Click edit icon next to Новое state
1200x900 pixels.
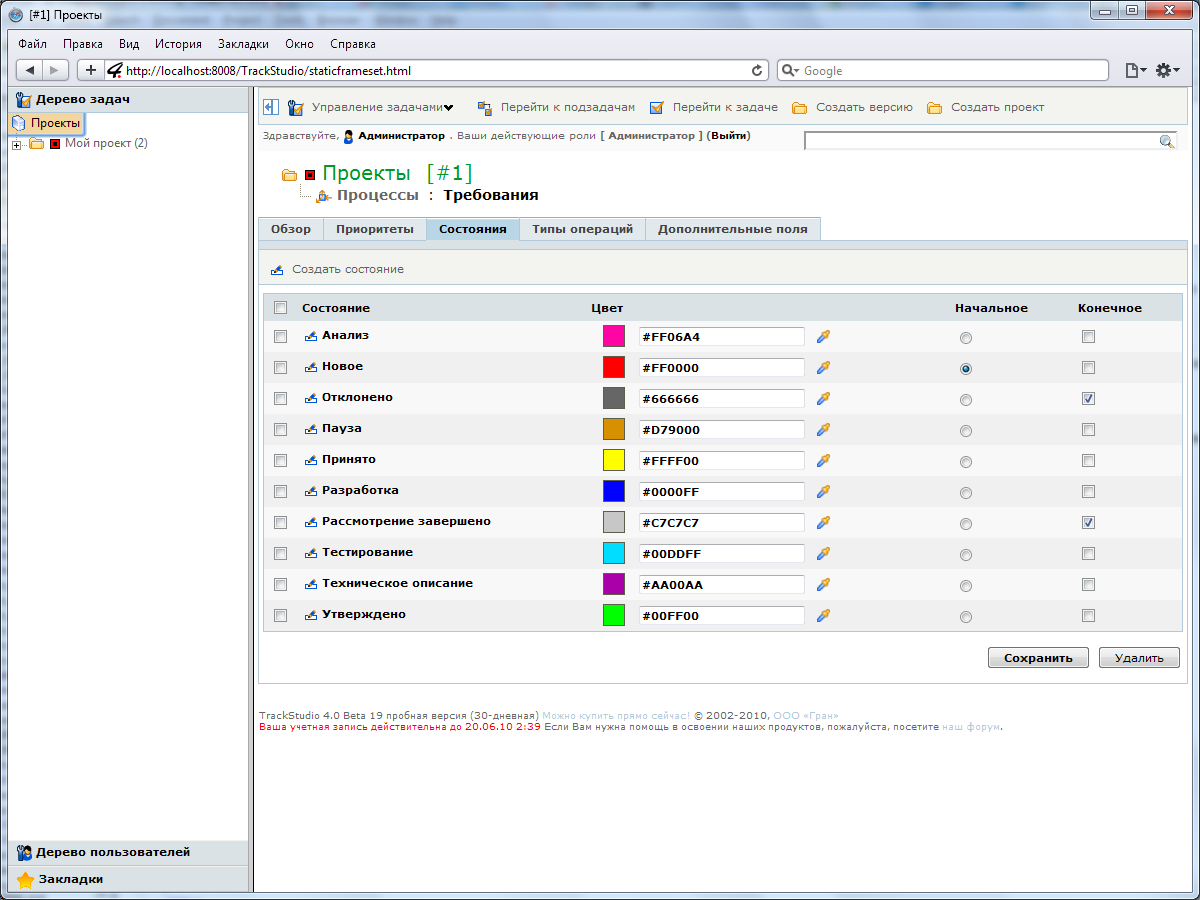coord(310,367)
